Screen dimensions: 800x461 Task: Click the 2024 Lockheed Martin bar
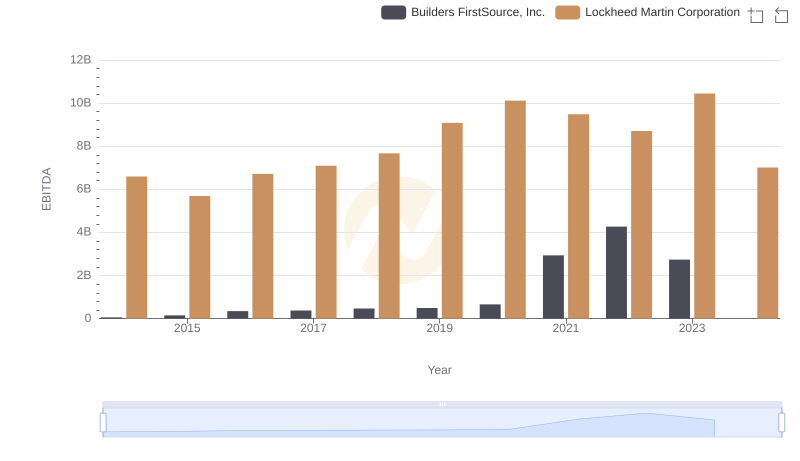tap(767, 243)
